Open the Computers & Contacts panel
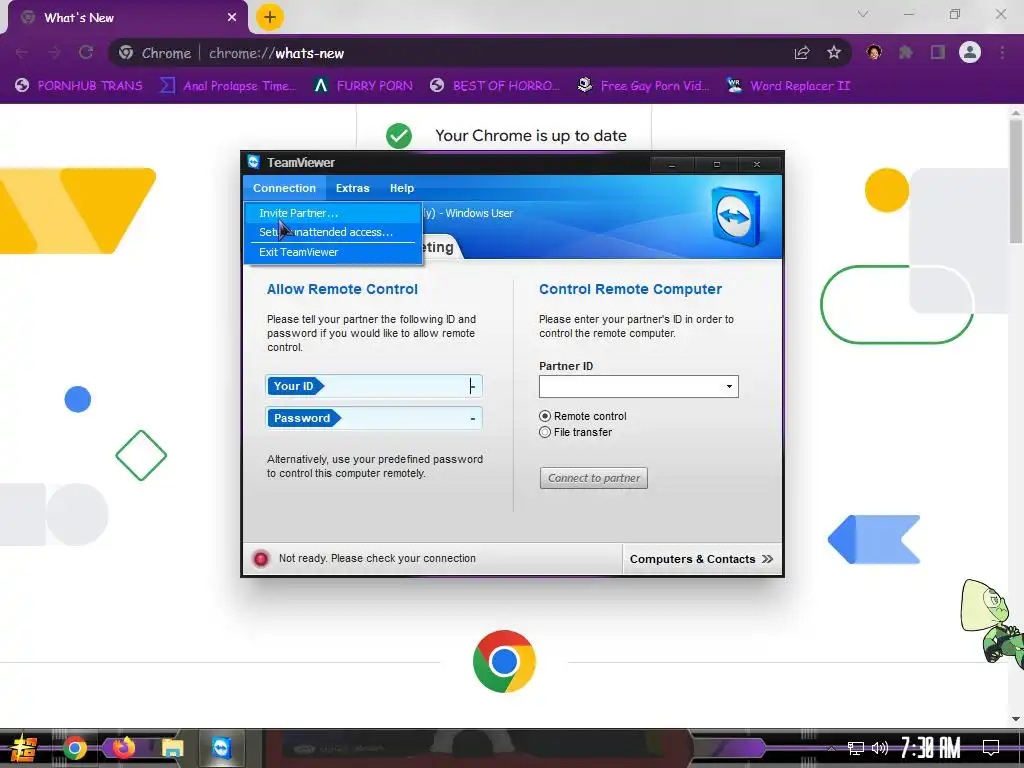Image resolution: width=1024 pixels, height=768 pixels. (x=701, y=559)
